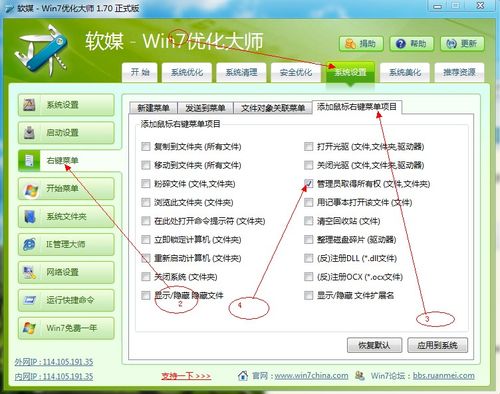Open the 系统美化 top tab

coord(405,72)
